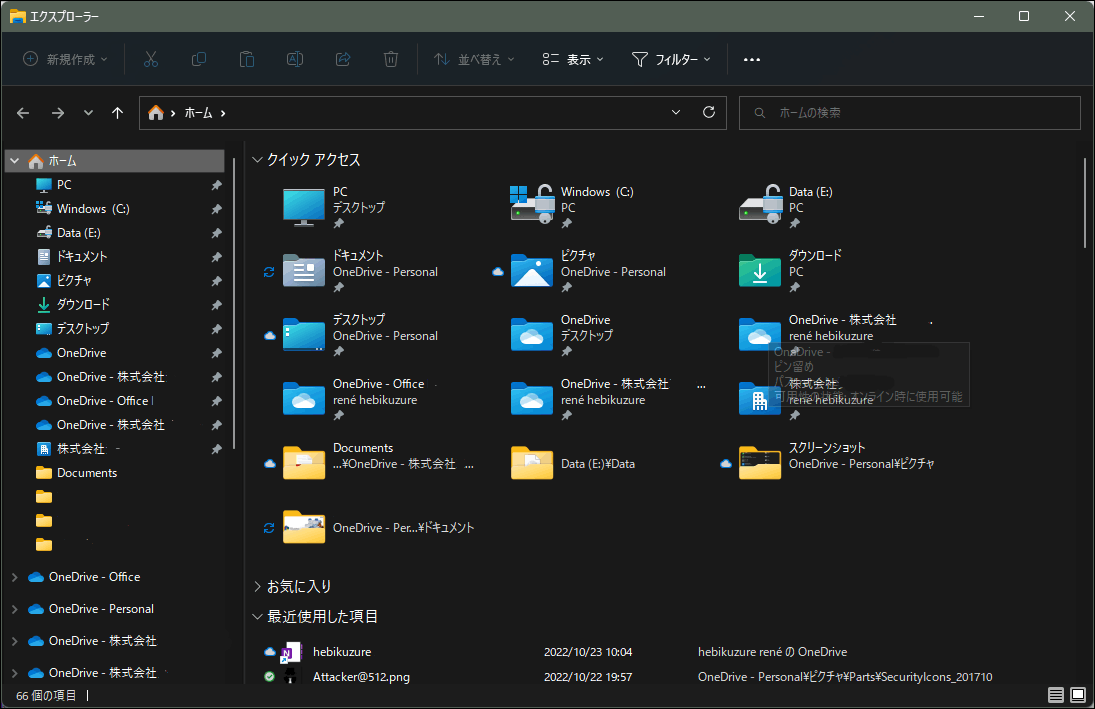Switch to large icons view in status bar

(1078, 695)
